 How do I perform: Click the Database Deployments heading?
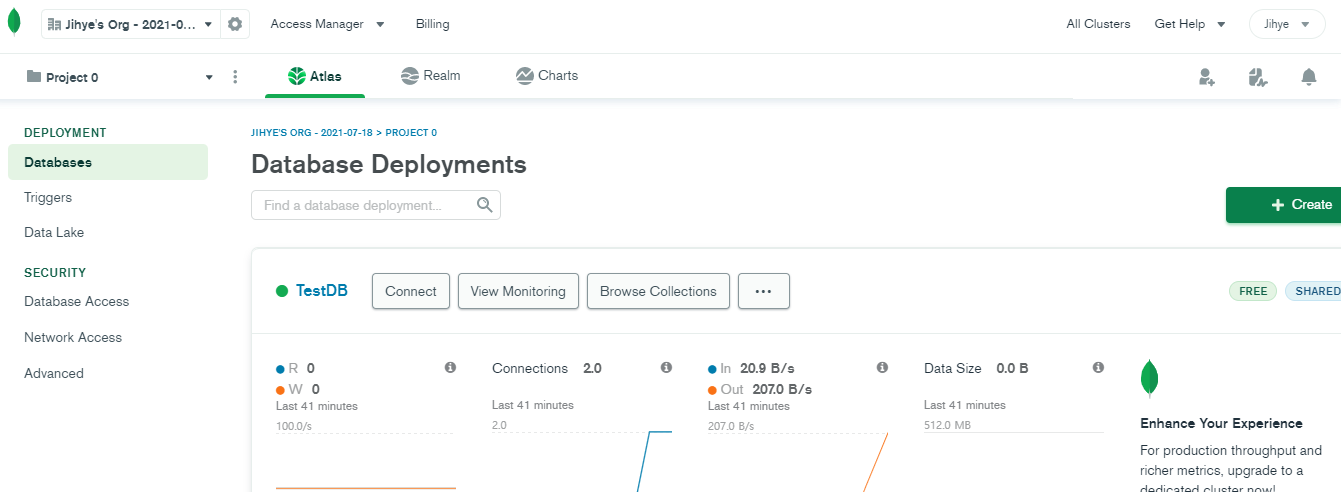pos(389,164)
